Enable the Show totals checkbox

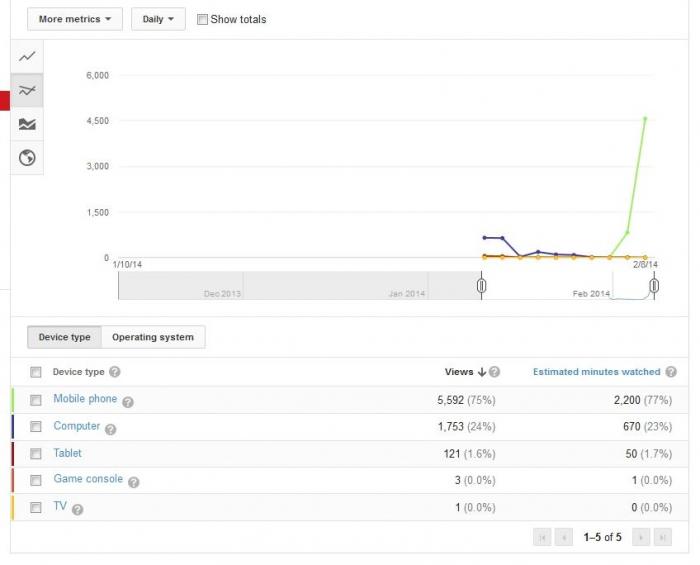point(202,20)
